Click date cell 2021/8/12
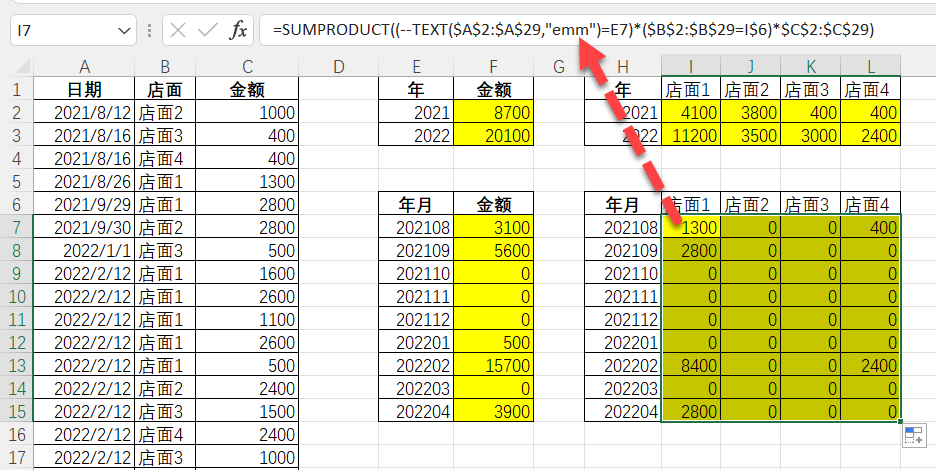The image size is (936, 470). (84, 113)
